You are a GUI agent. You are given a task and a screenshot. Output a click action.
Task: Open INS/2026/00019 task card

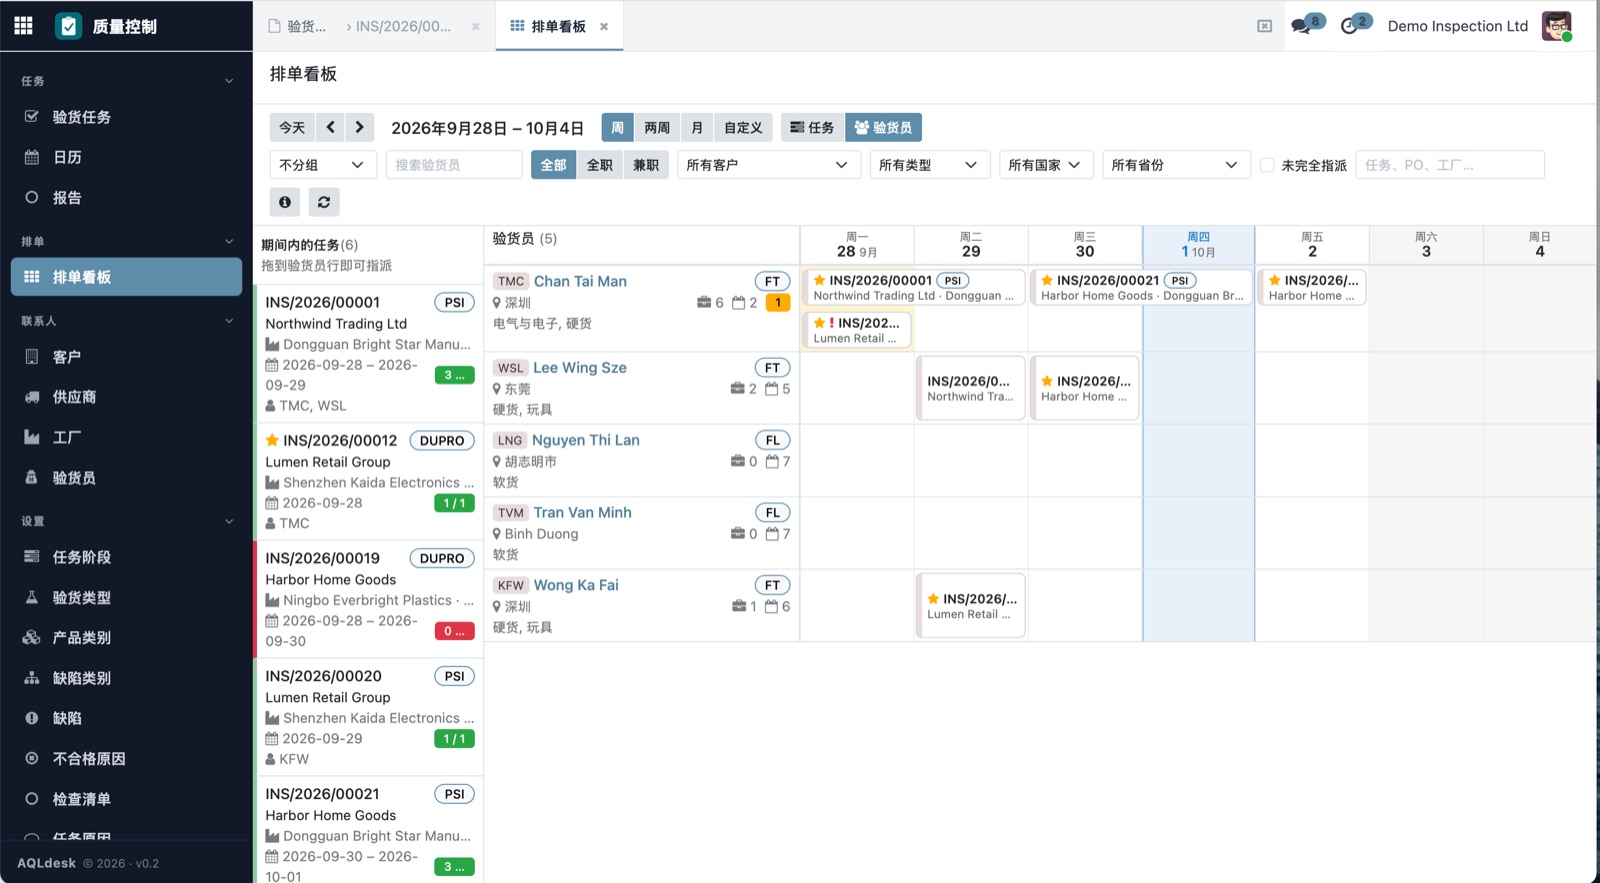pyautogui.click(x=369, y=598)
